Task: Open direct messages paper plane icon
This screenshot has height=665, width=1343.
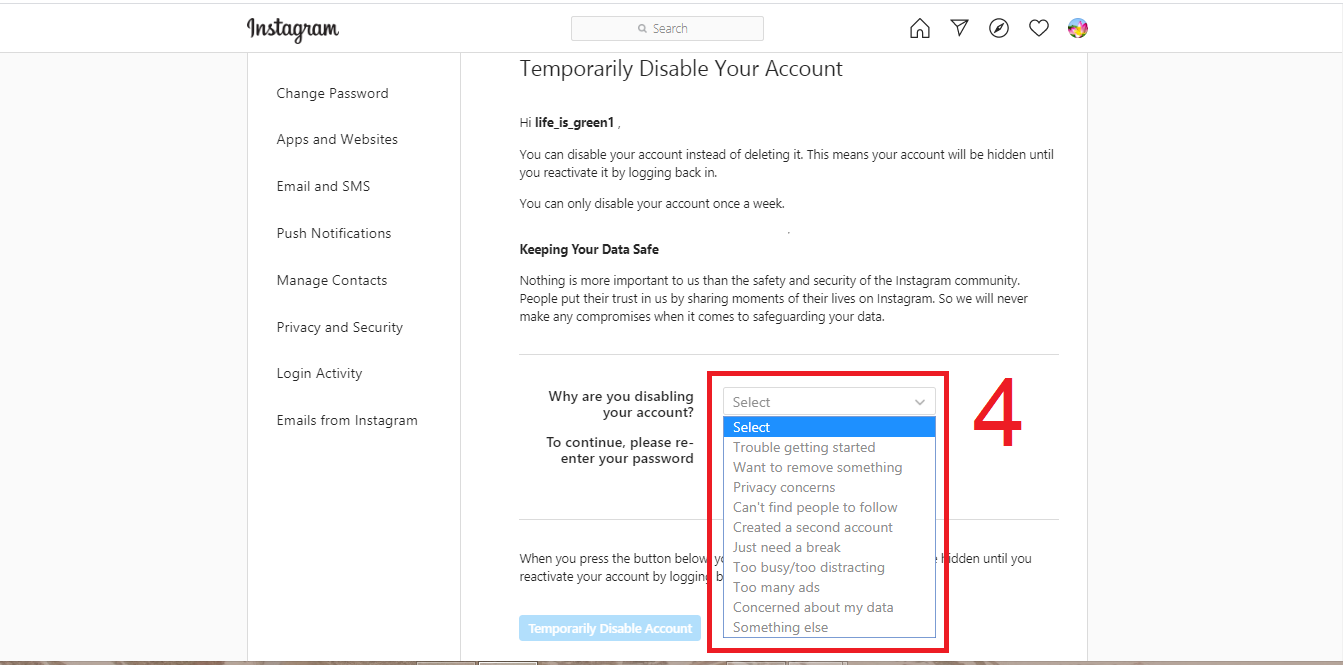Action: (959, 28)
